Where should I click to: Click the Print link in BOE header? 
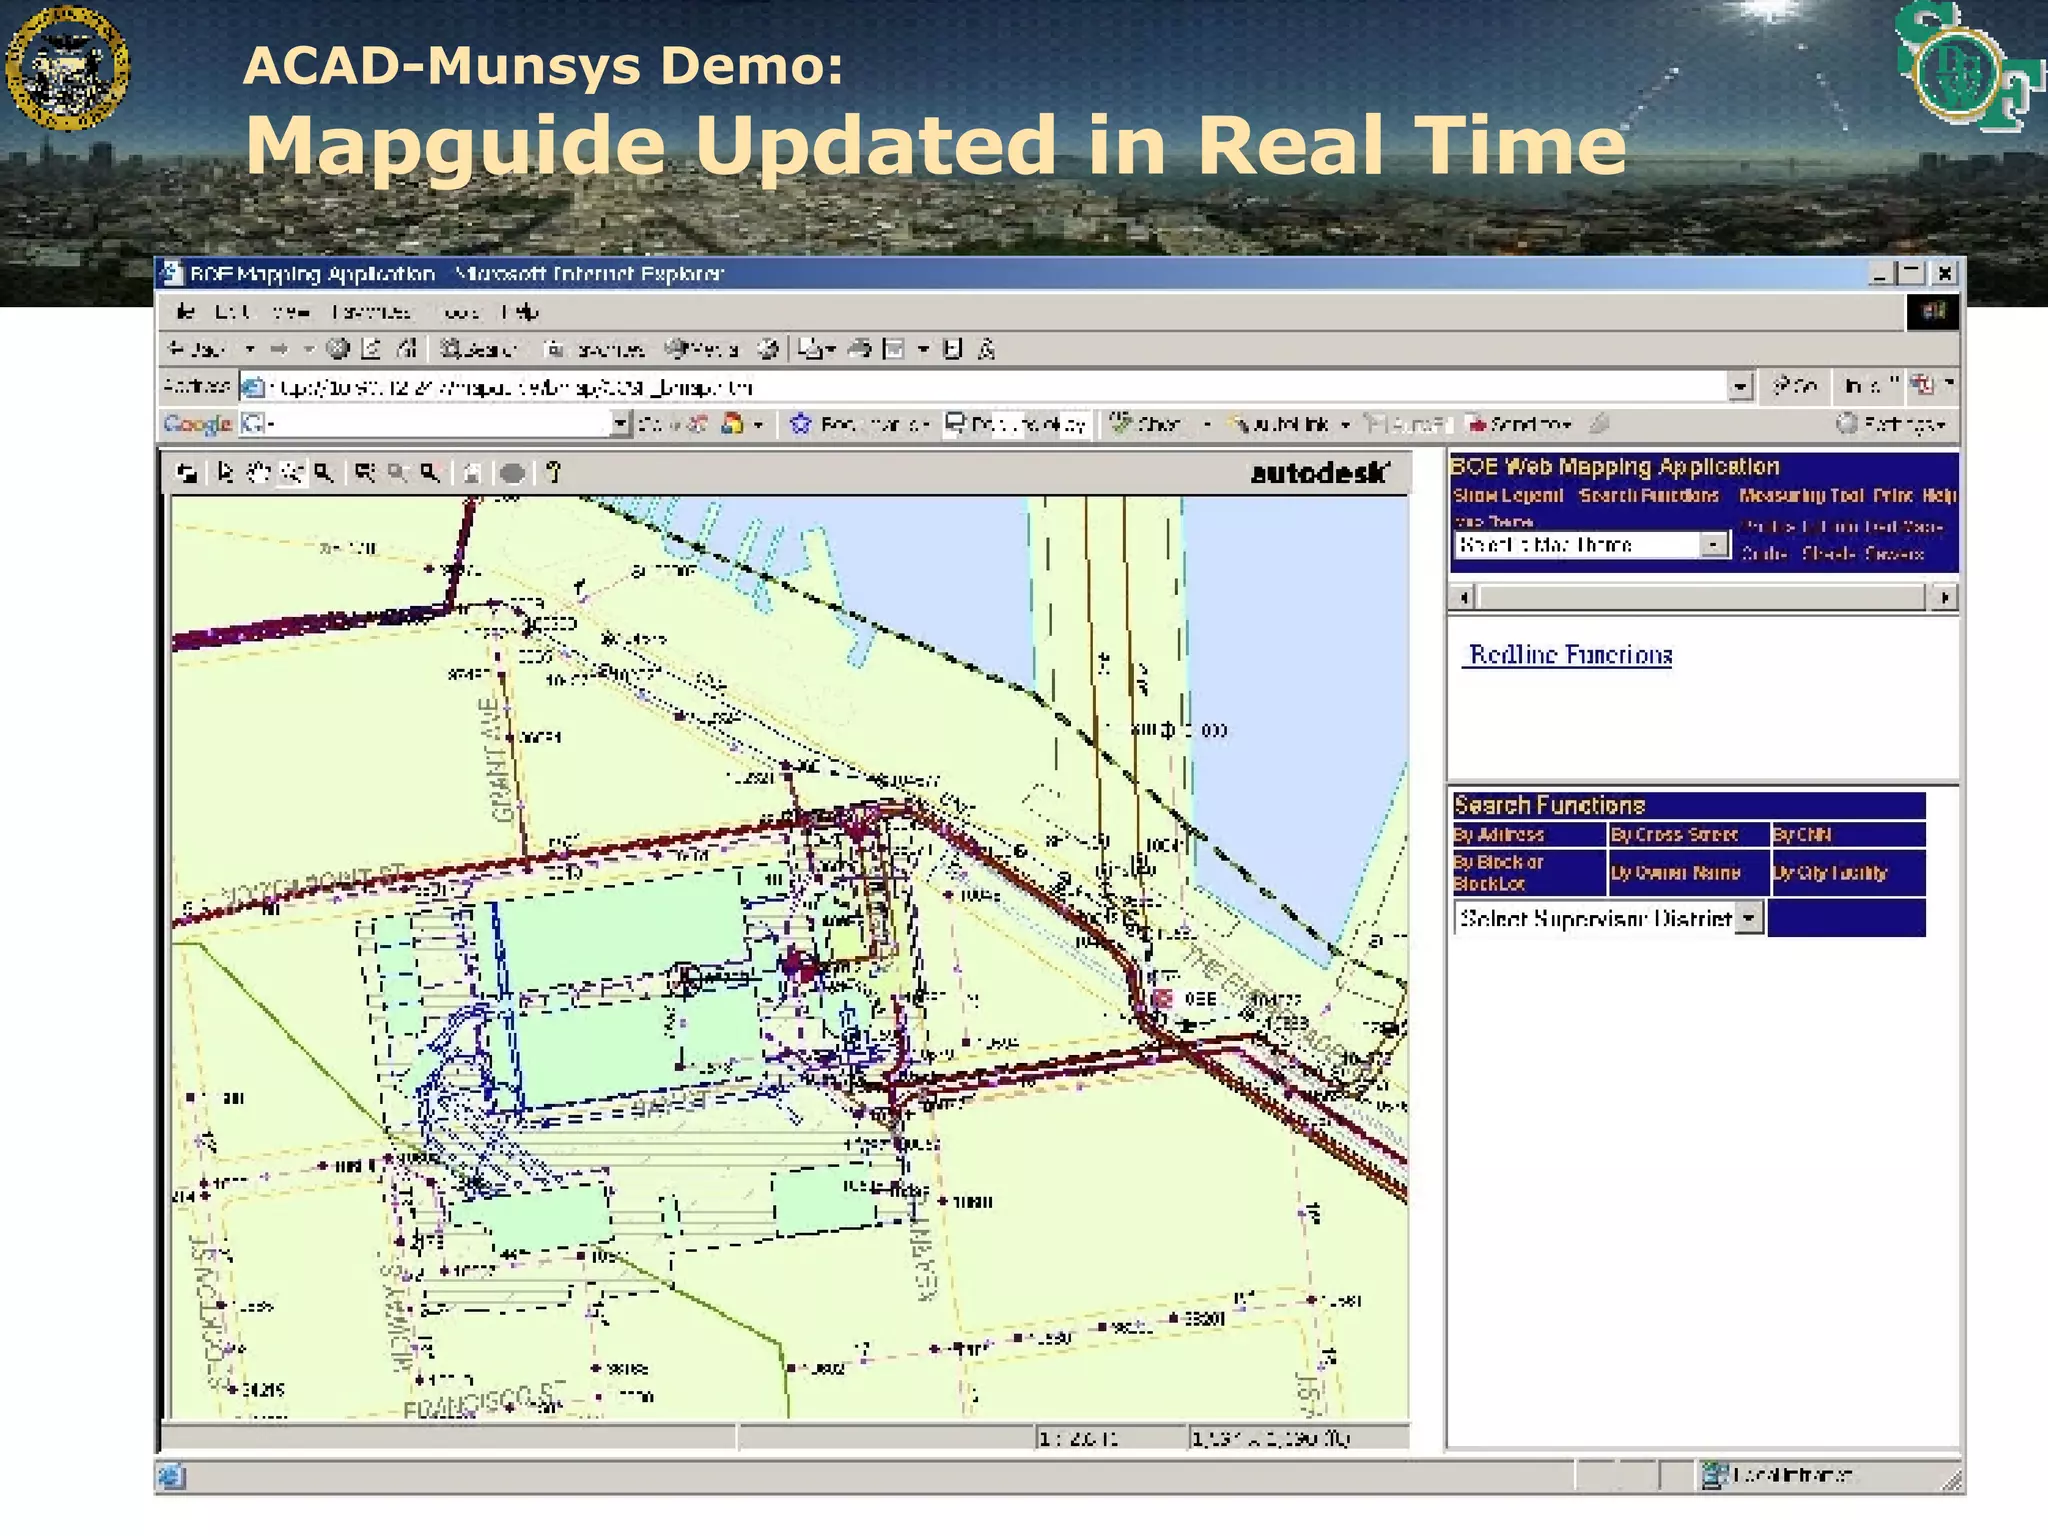click(x=1892, y=495)
